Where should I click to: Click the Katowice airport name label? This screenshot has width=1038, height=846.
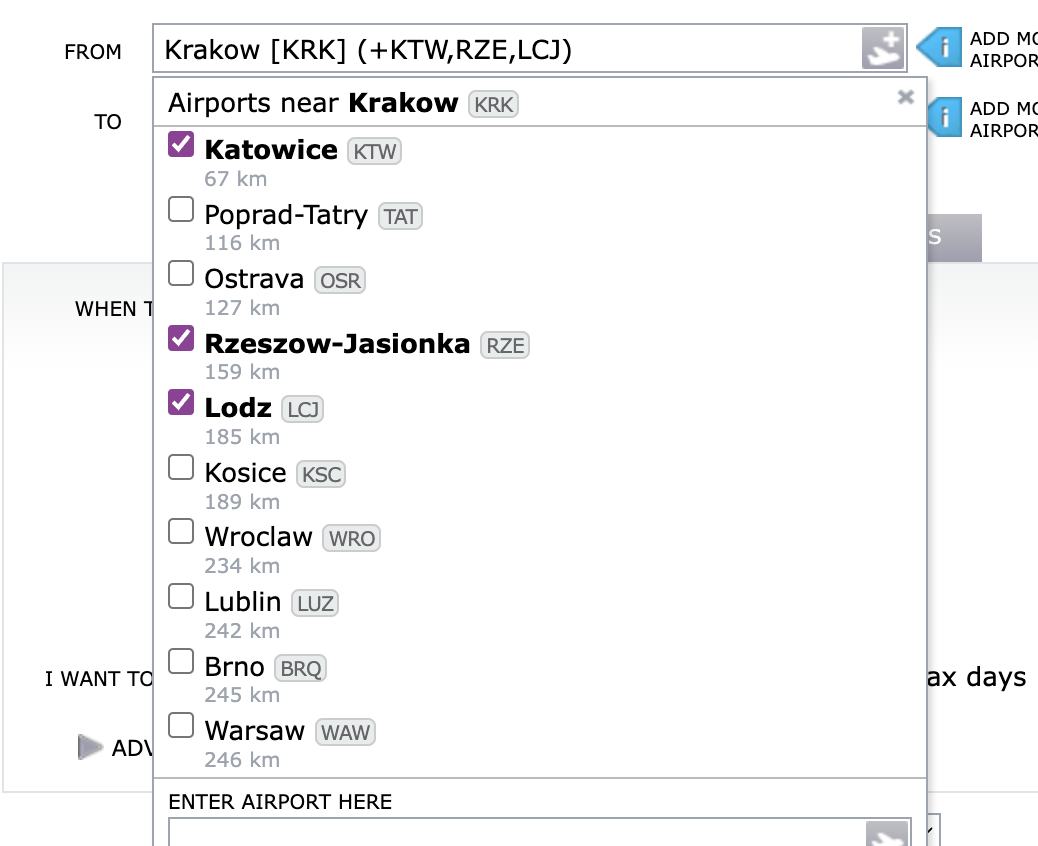coord(271,150)
